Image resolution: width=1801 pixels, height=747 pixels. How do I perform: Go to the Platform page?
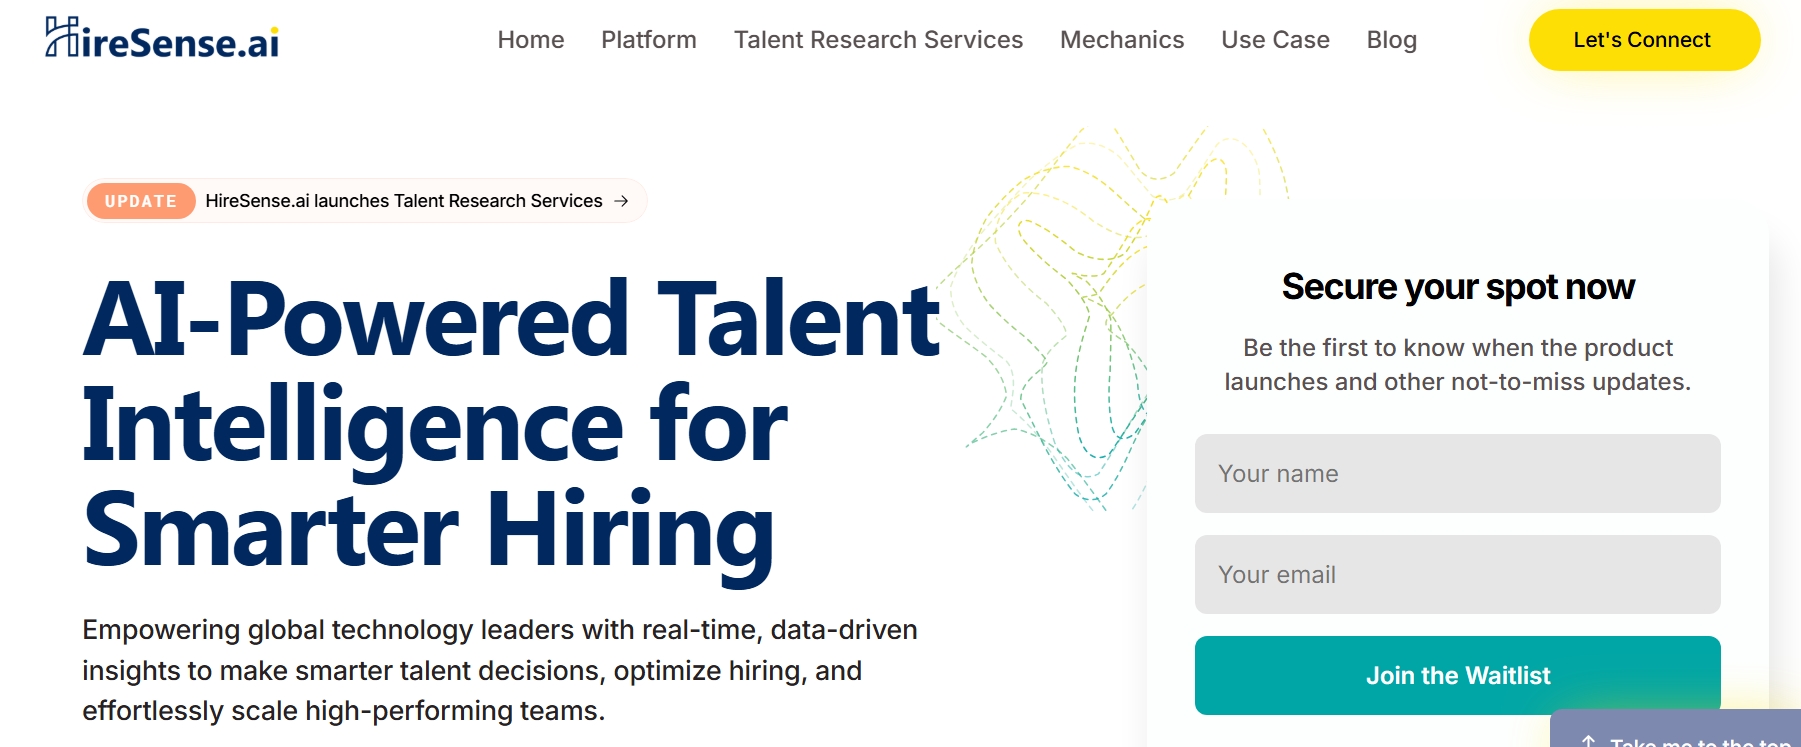[x=649, y=40]
